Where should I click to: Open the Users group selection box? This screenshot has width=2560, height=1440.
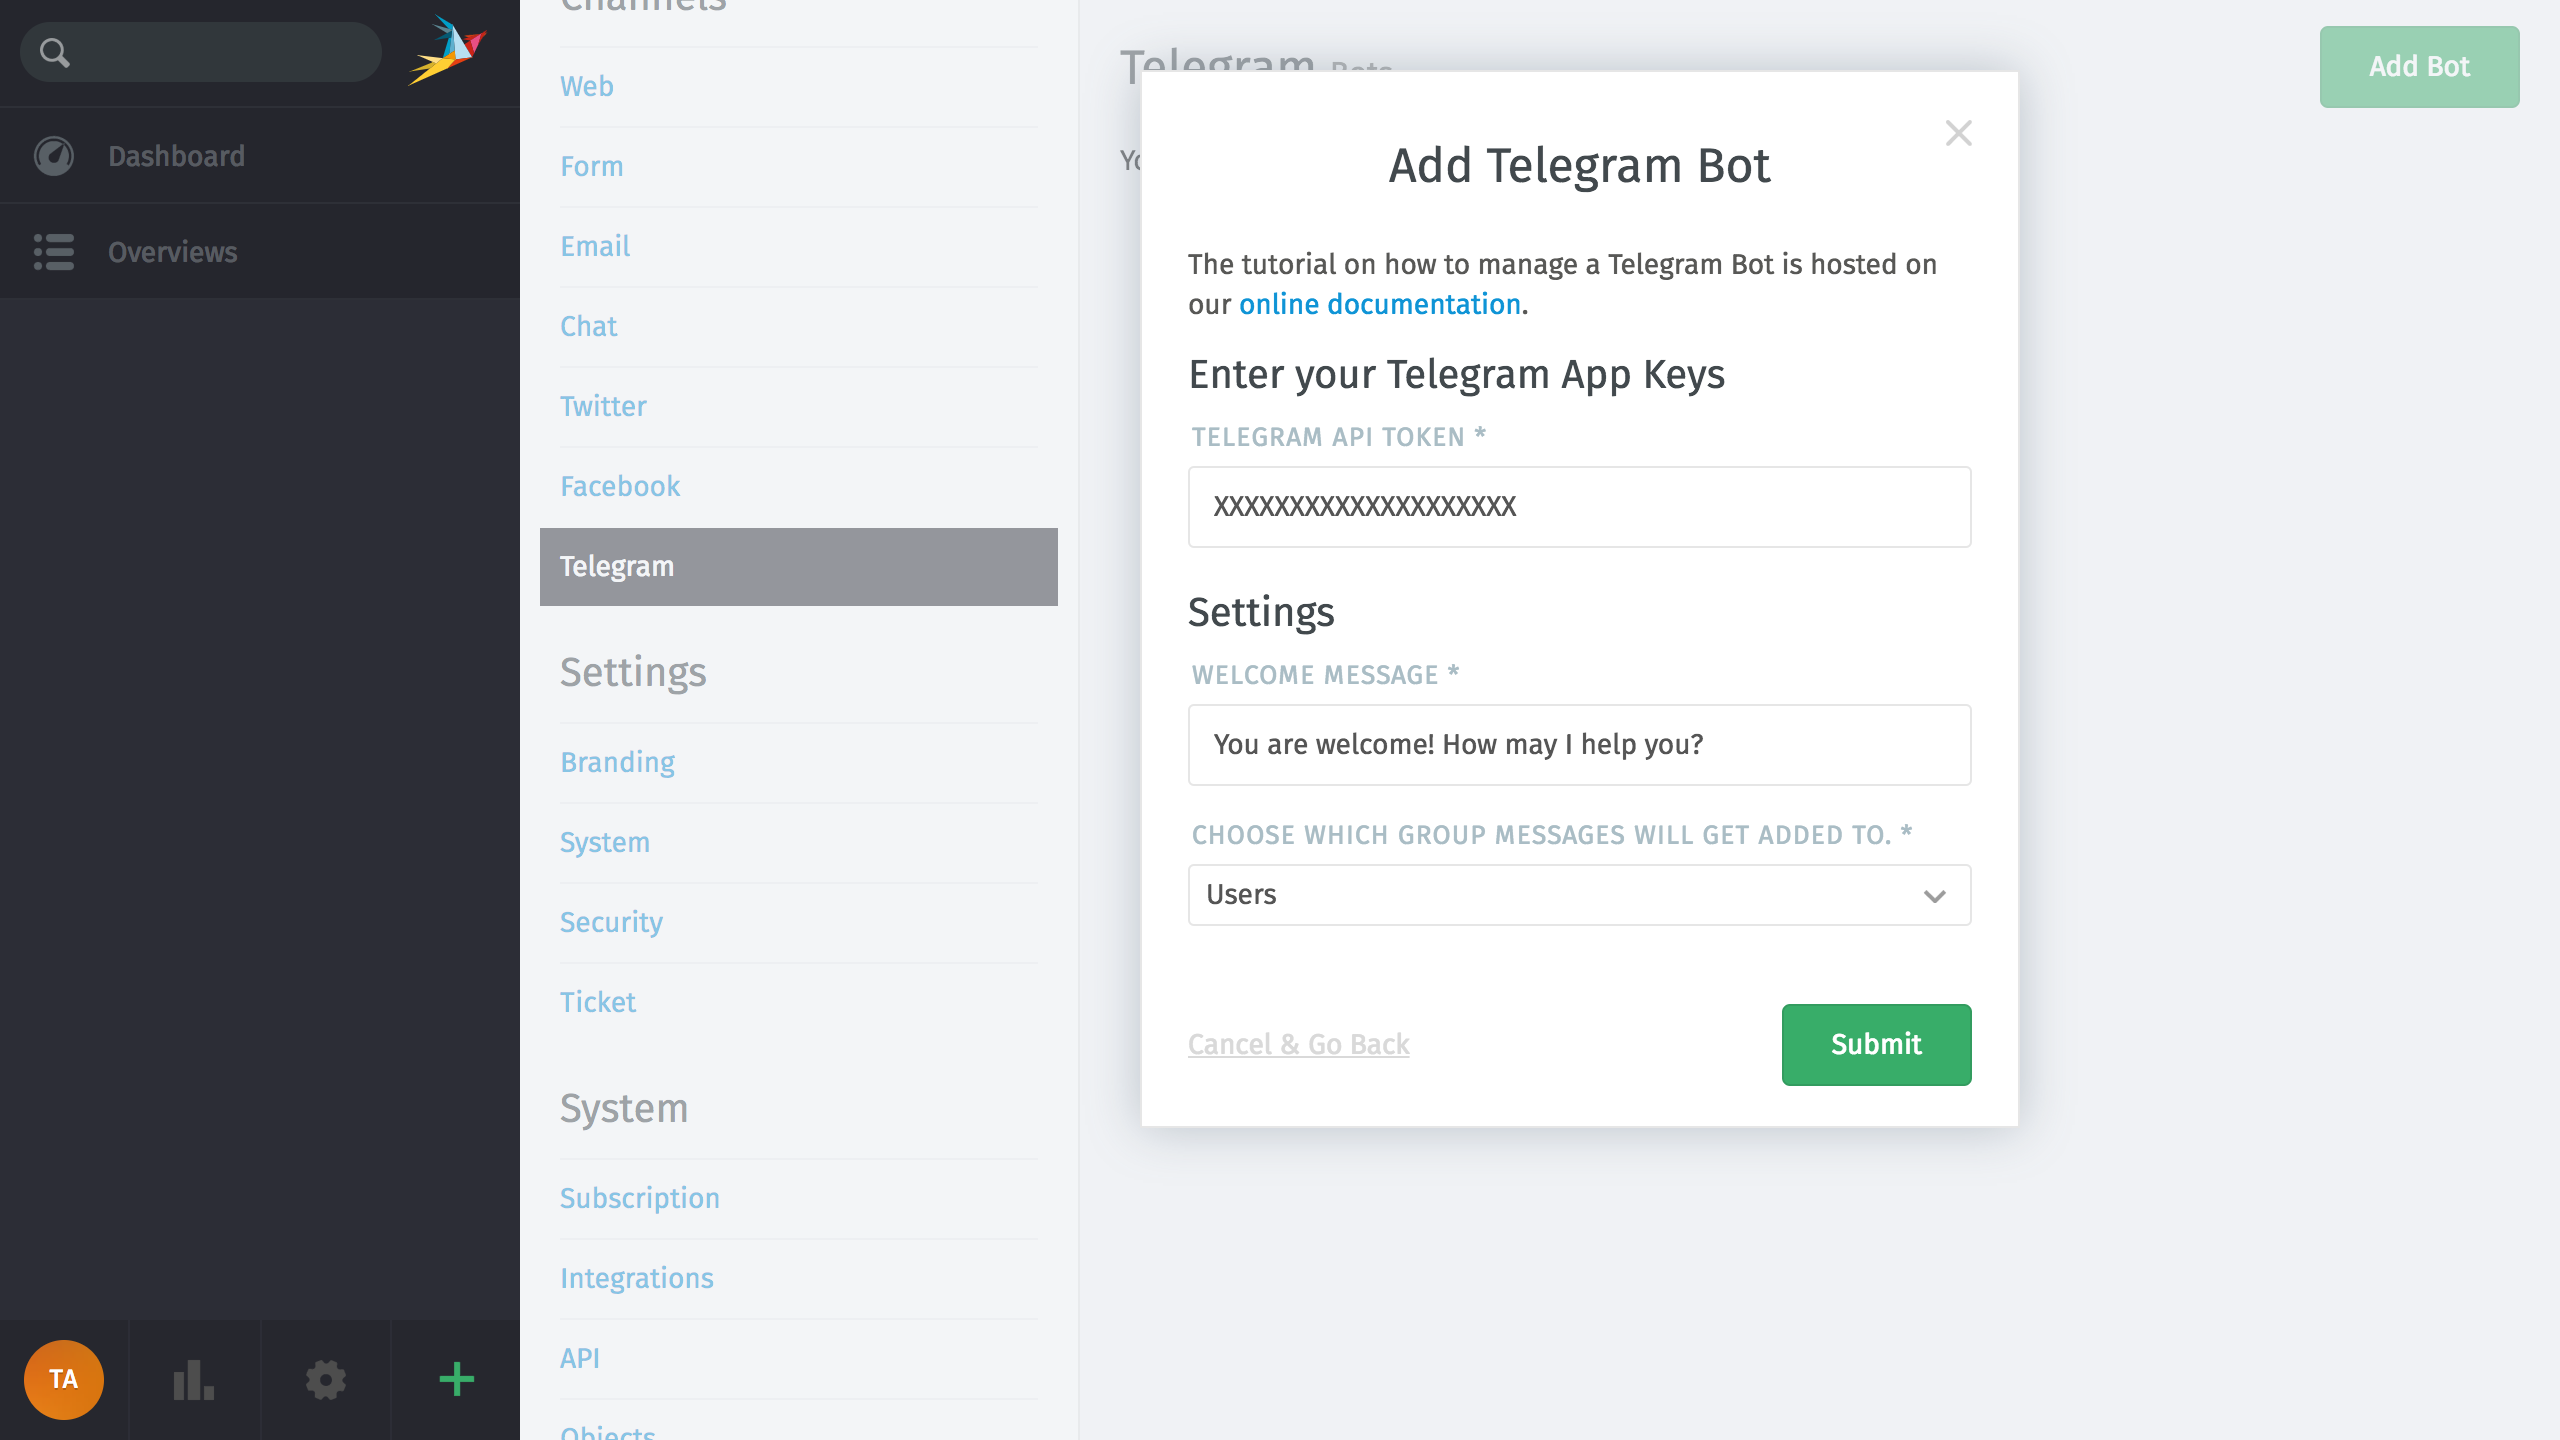pos(1580,895)
